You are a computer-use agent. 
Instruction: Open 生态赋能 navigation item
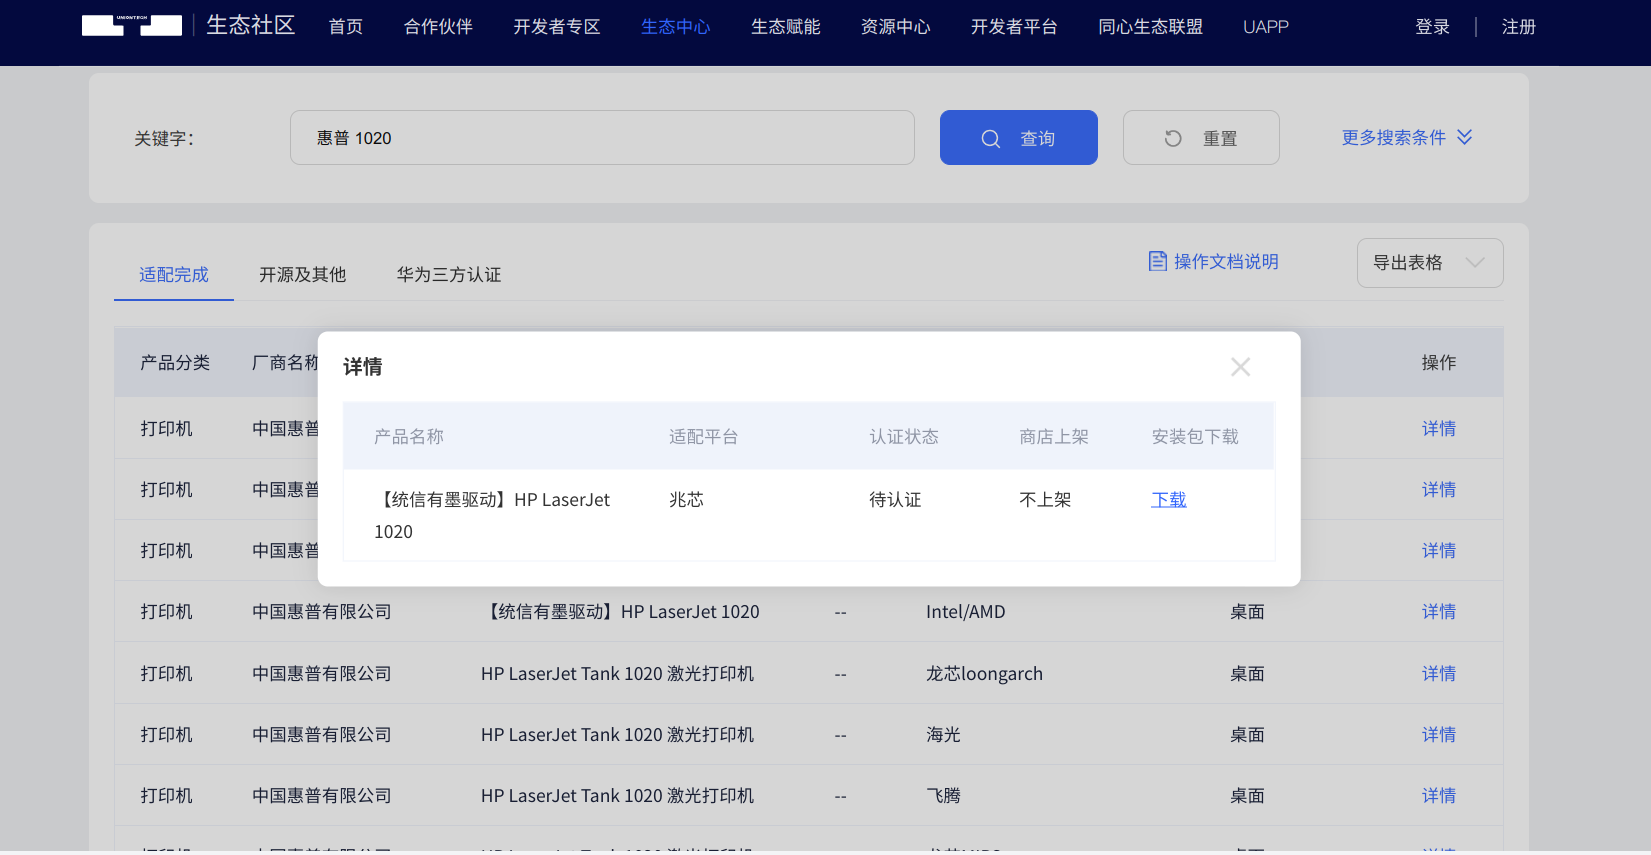click(x=786, y=27)
